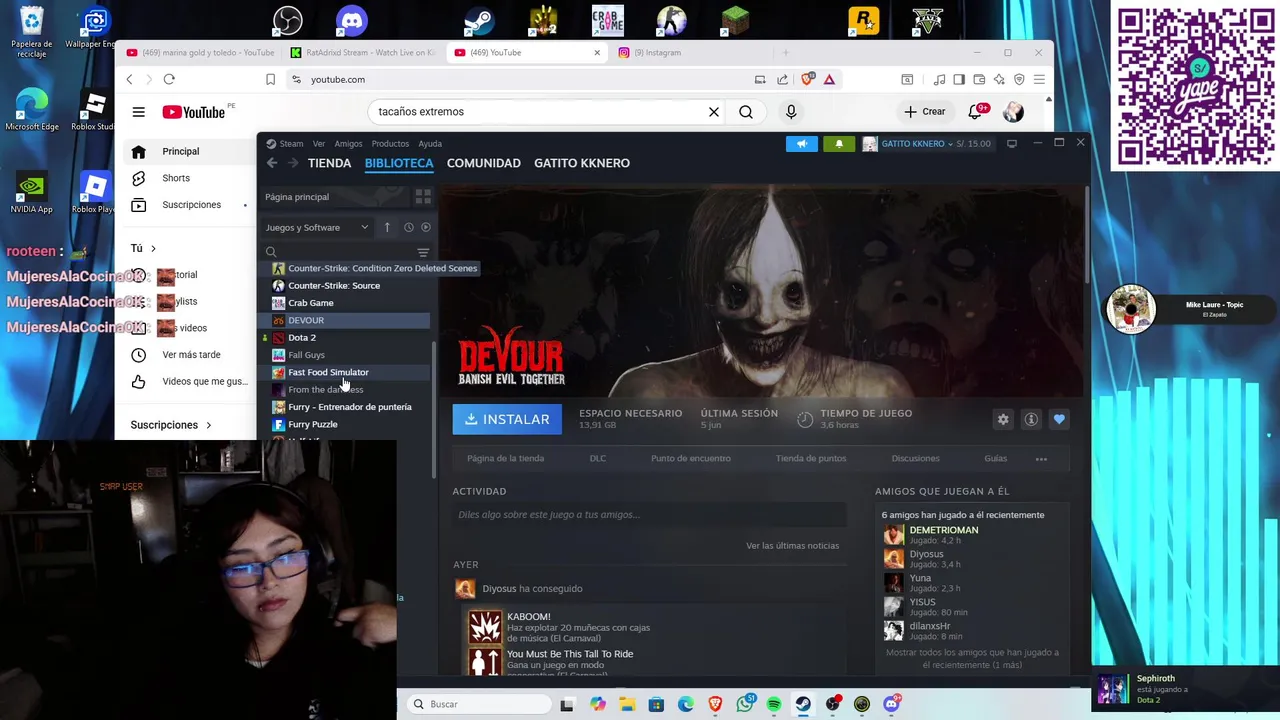This screenshot has height=720, width=1280.
Task: Open friend Diyosus in friends list
Action: click(x=926, y=554)
